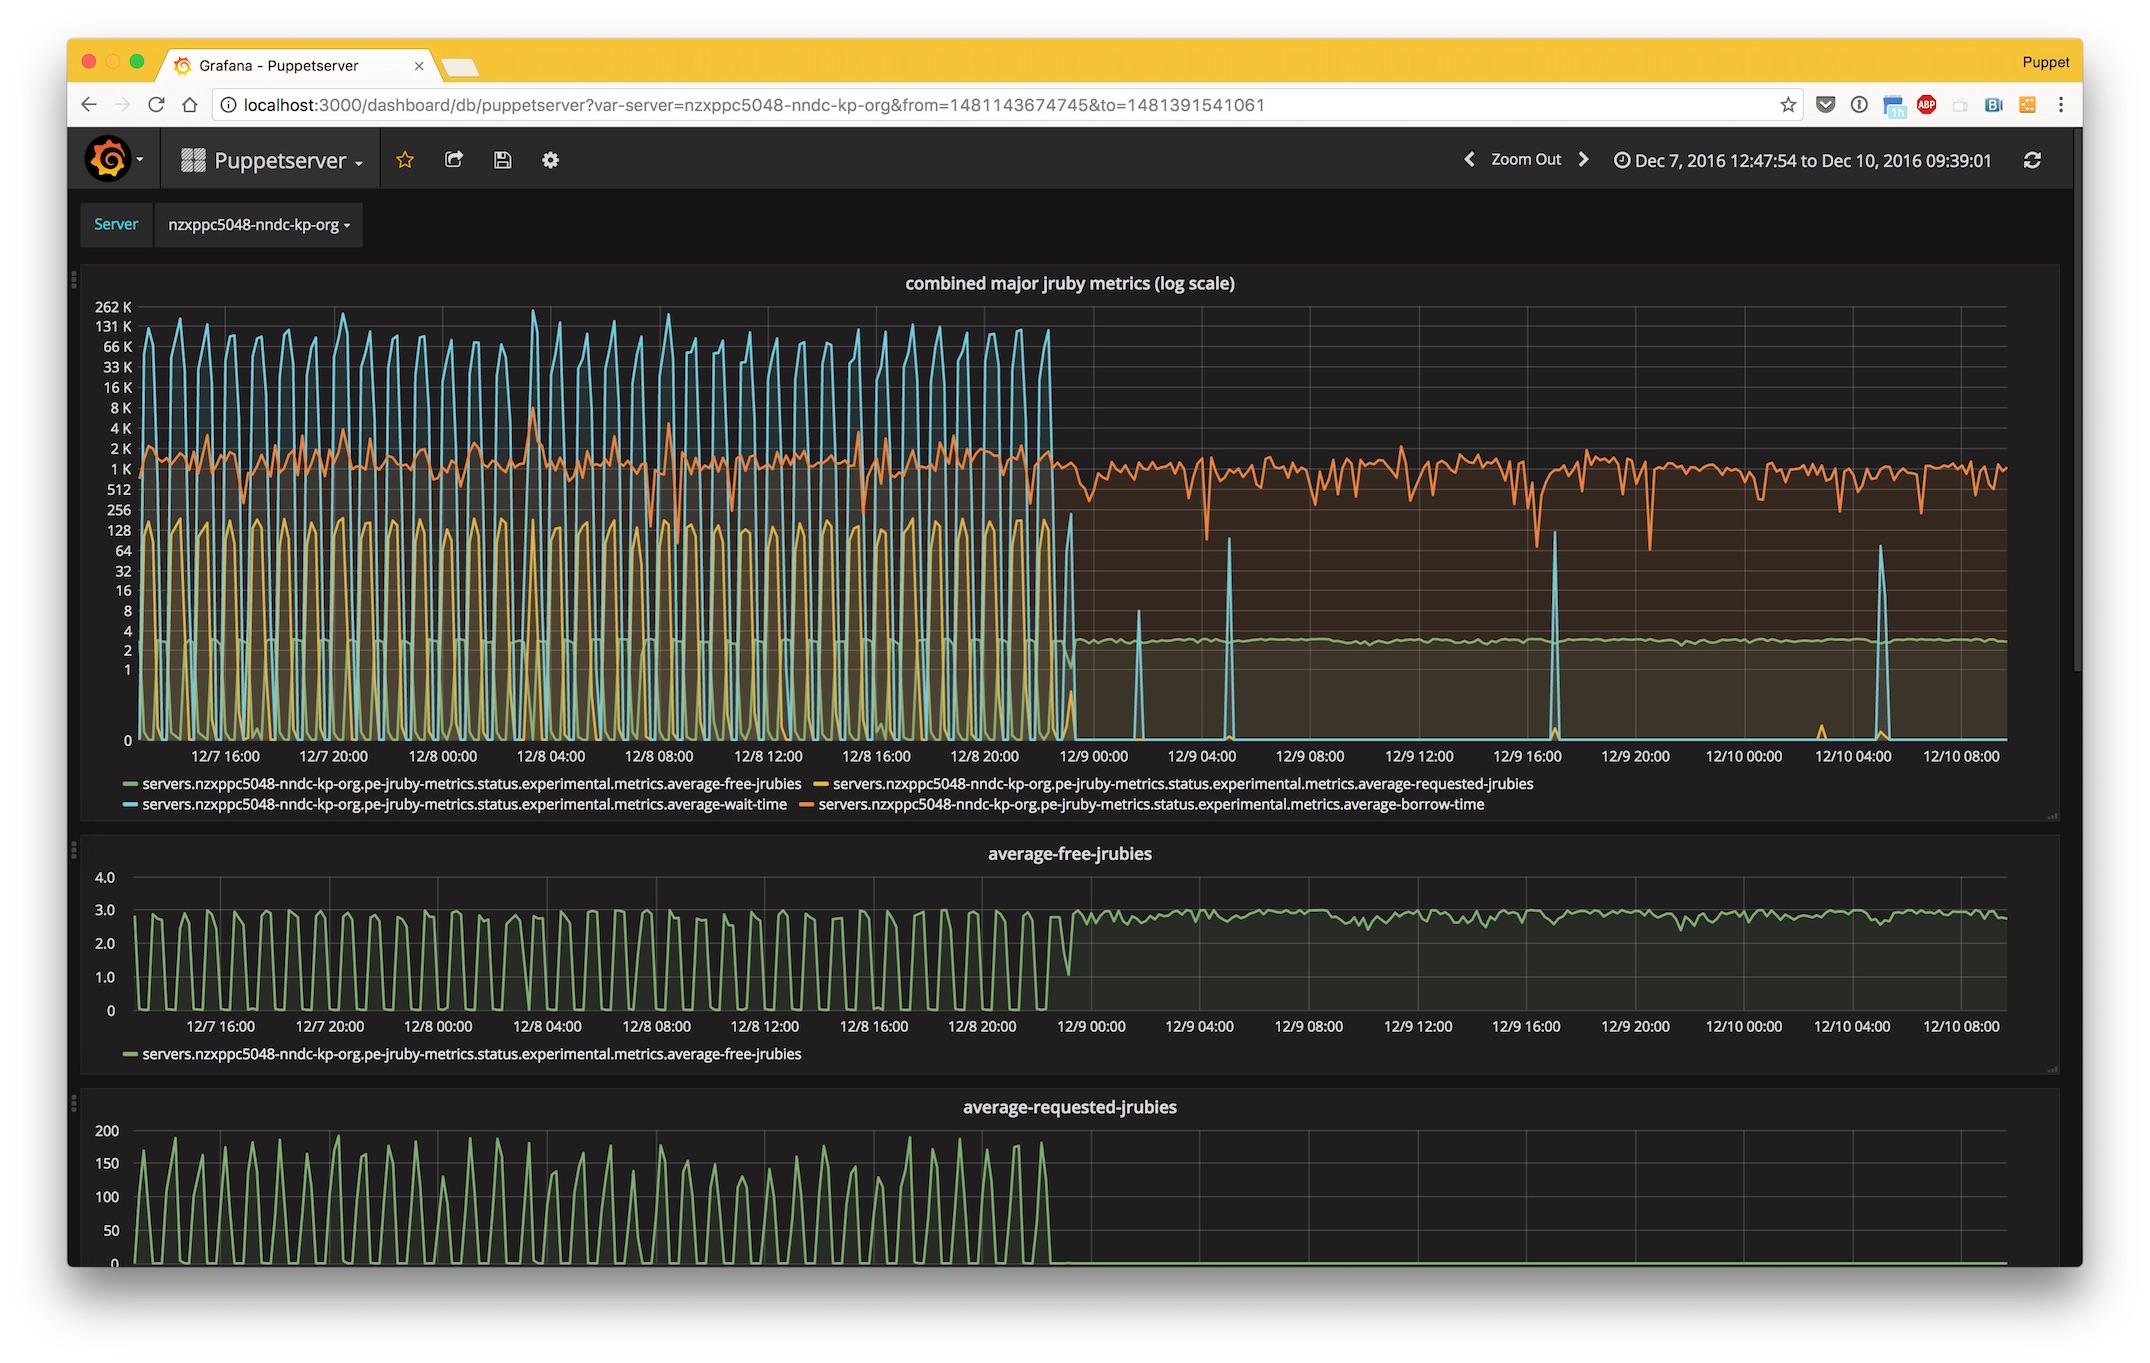The width and height of the screenshot is (2150, 1363).
Task: Shift time range back with left chevron
Action: pos(1469,160)
